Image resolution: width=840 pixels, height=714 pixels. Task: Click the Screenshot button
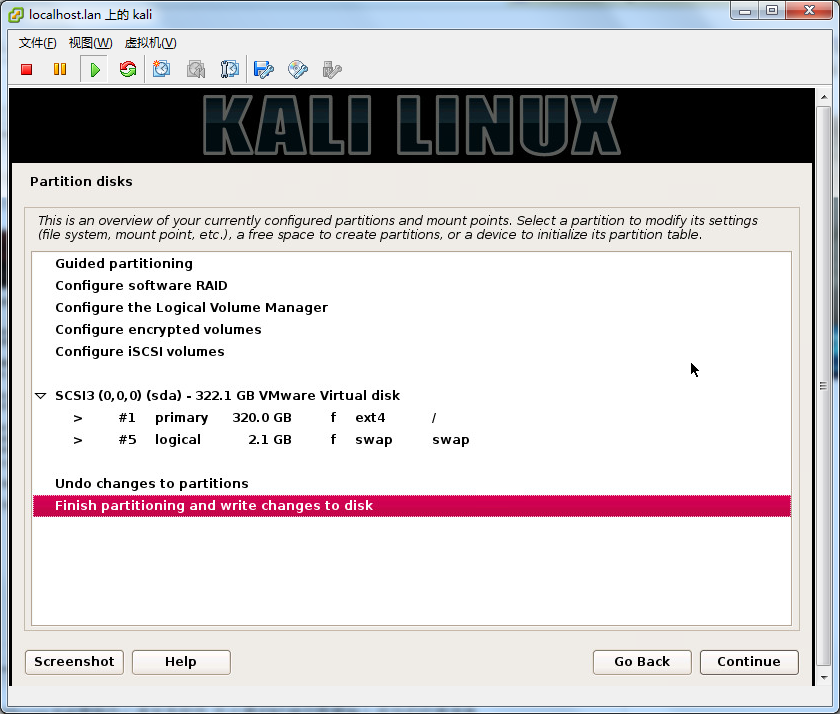[x=74, y=662]
